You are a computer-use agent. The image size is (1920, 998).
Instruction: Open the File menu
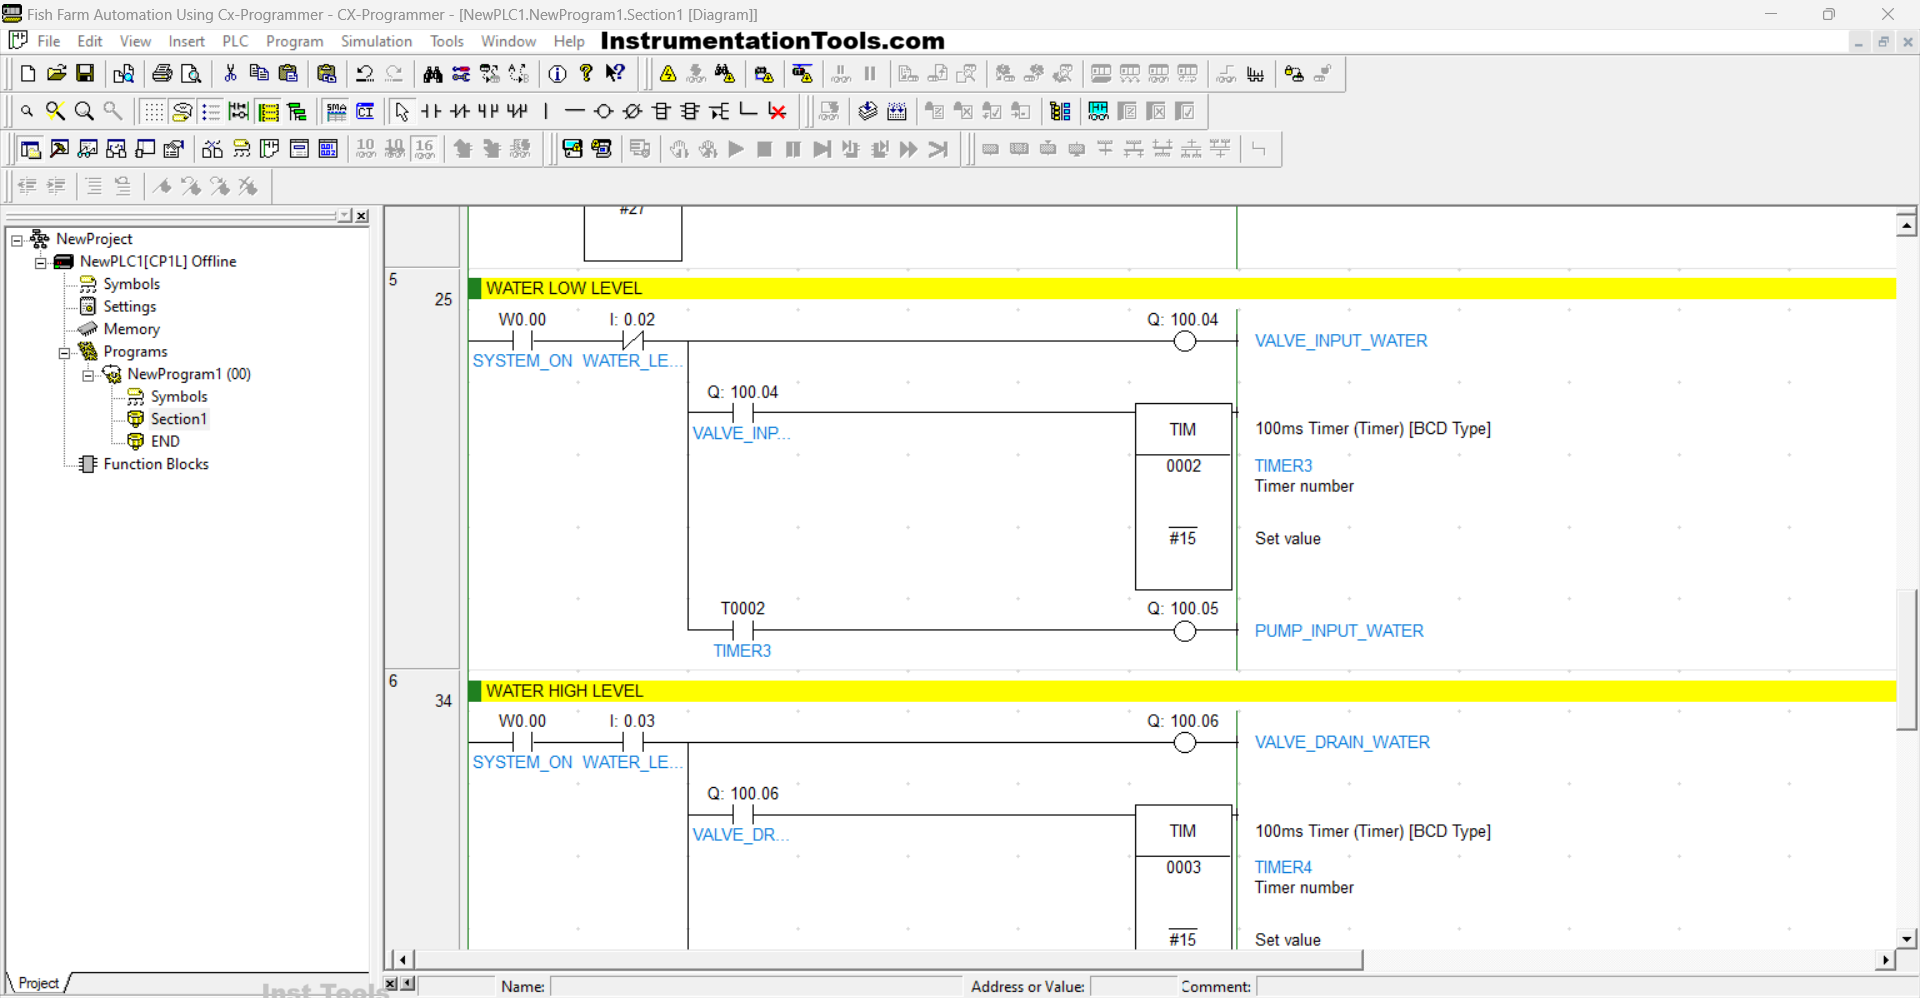49,41
